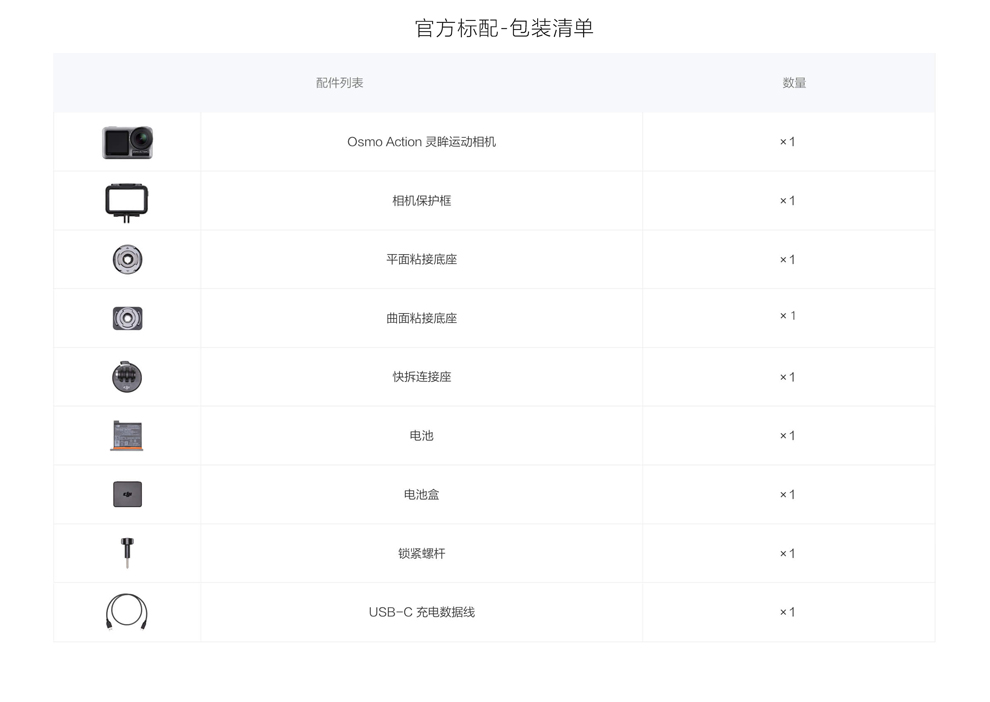This screenshot has width=990, height=702.
Task: Click the USB-C cable image
Action: (127, 612)
